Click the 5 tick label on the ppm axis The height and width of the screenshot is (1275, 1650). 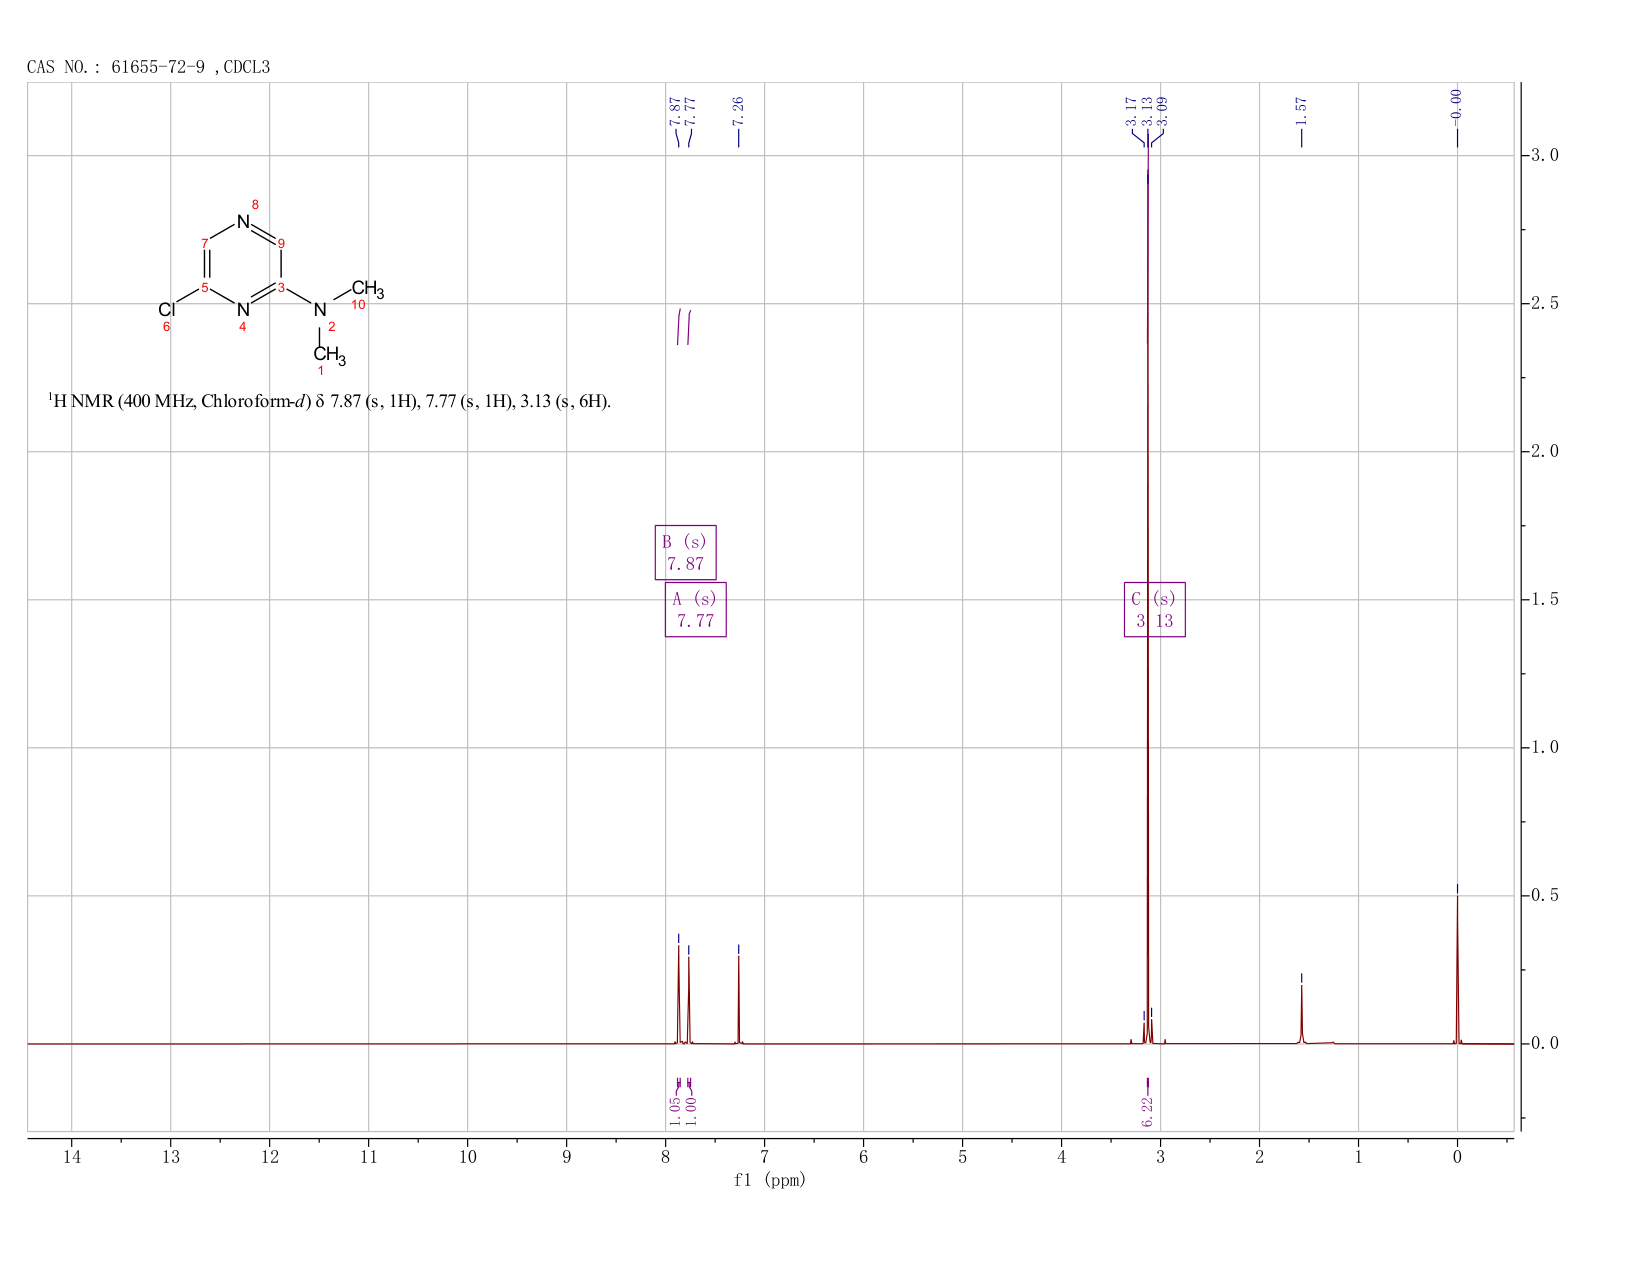[x=962, y=1157]
